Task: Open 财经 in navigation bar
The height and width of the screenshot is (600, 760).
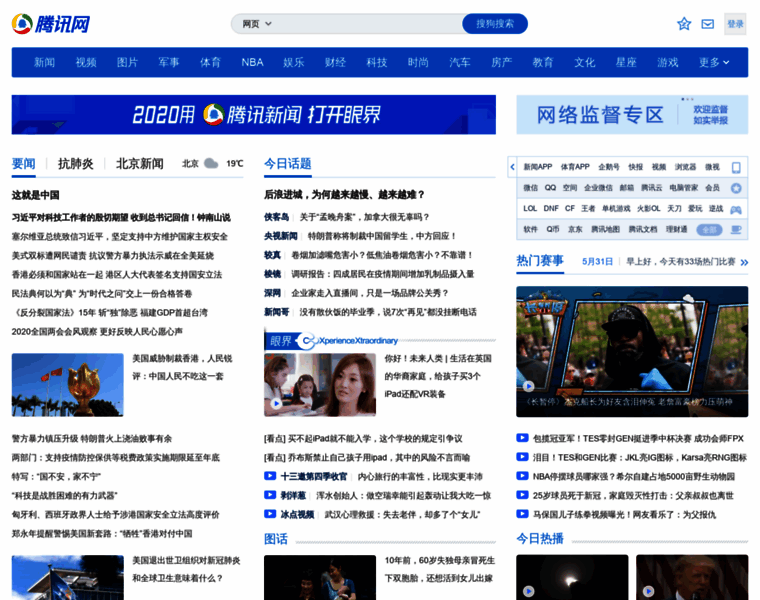Action: (335, 63)
